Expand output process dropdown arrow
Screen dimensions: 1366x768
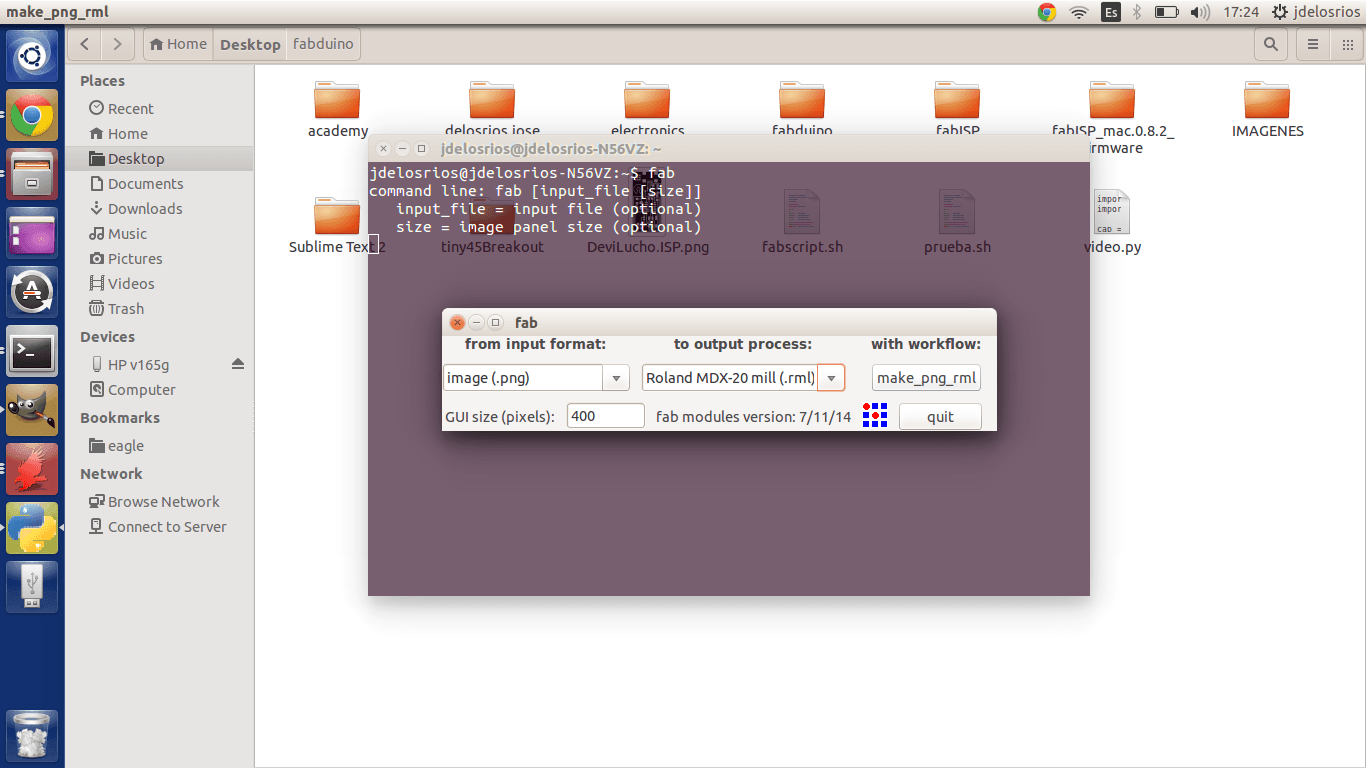(x=831, y=377)
